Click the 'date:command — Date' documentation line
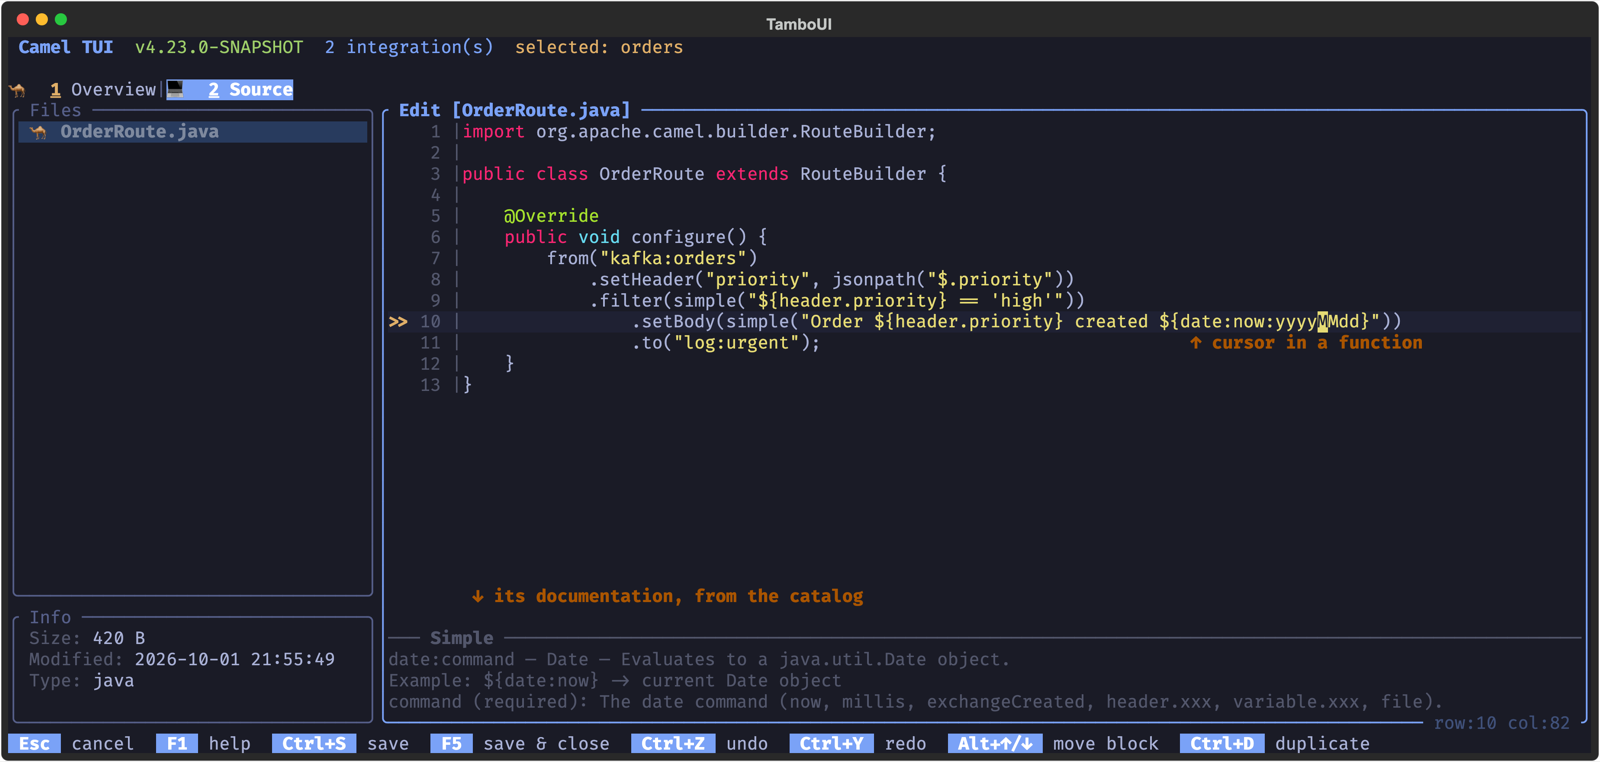 (x=699, y=660)
